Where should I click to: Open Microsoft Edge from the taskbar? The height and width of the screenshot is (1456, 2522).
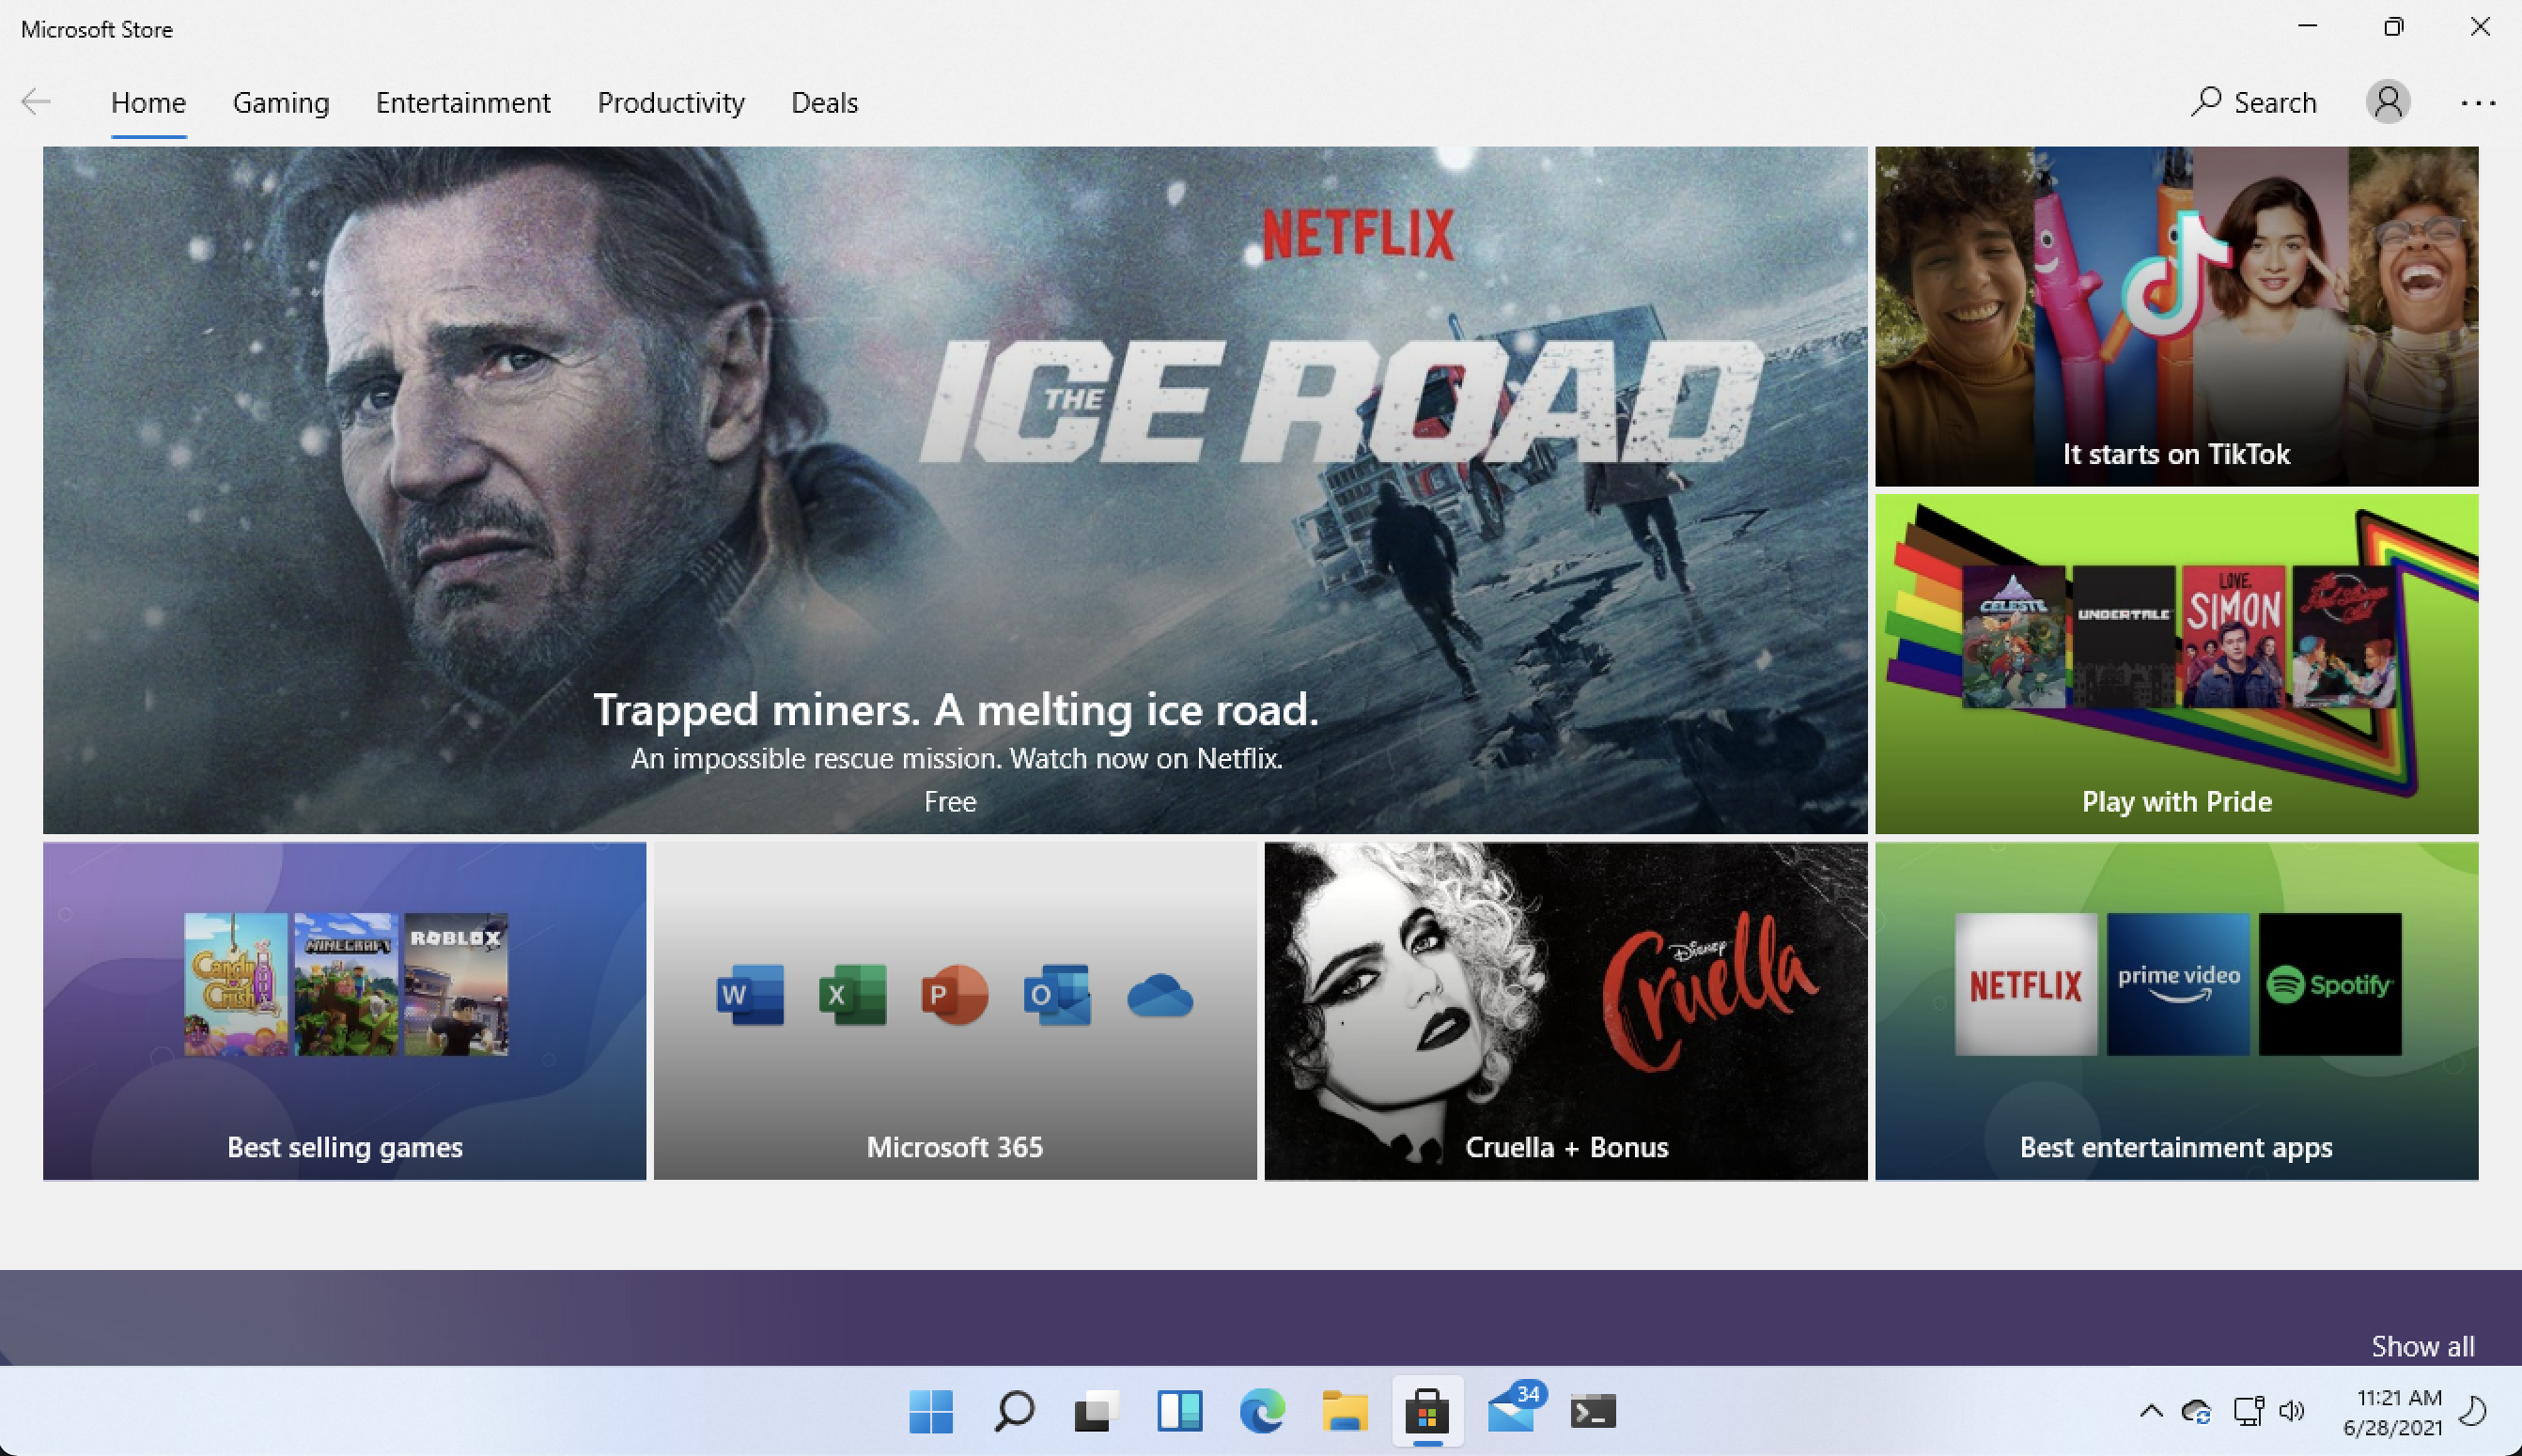tap(1261, 1411)
